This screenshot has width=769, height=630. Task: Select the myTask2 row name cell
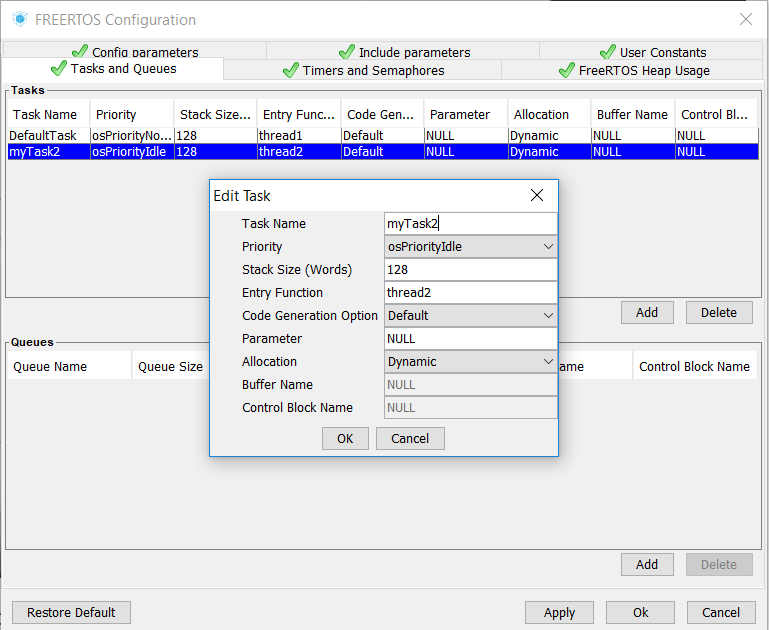pyautogui.click(x=49, y=151)
